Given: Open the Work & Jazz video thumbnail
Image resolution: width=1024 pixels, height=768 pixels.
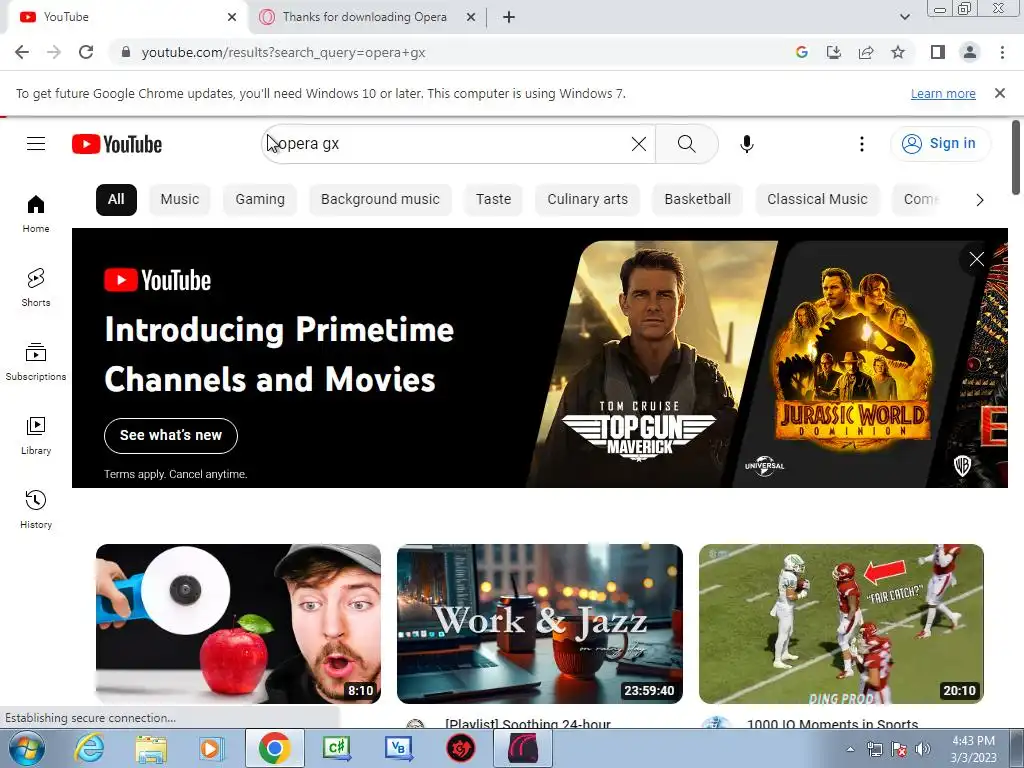Looking at the screenshot, I should [x=540, y=624].
